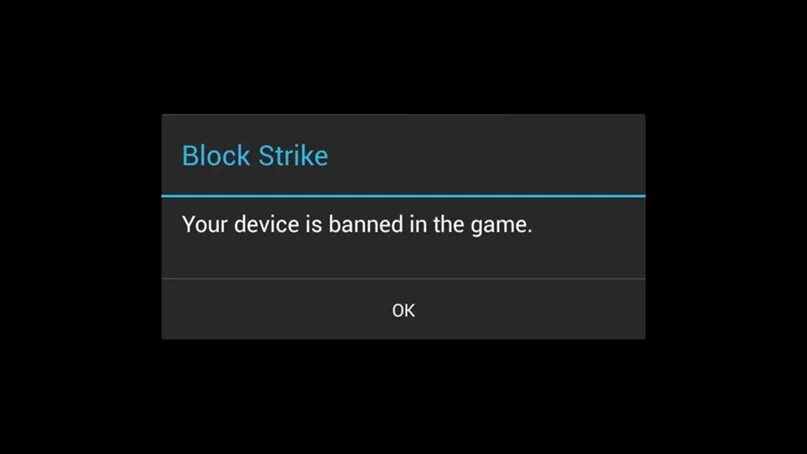
Task: Click the Block Strike dialog title
Action: pyautogui.click(x=255, y=155)
